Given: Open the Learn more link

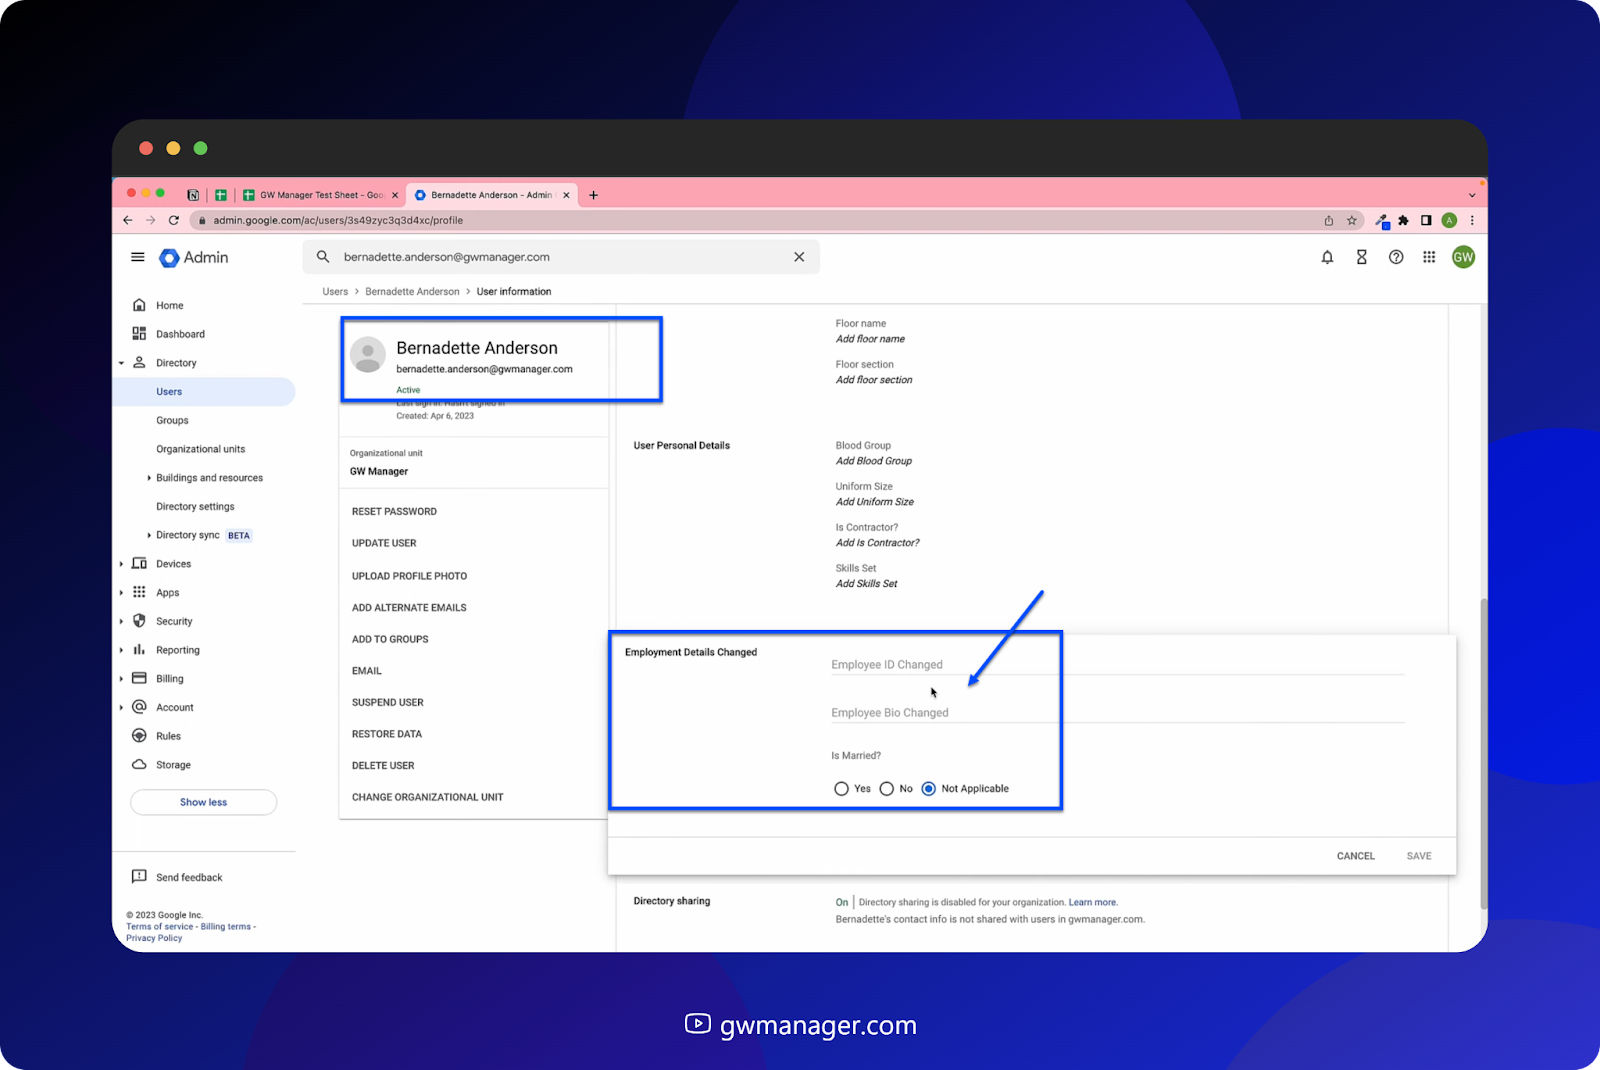Looking at the screenshot, I should 1092,902.
